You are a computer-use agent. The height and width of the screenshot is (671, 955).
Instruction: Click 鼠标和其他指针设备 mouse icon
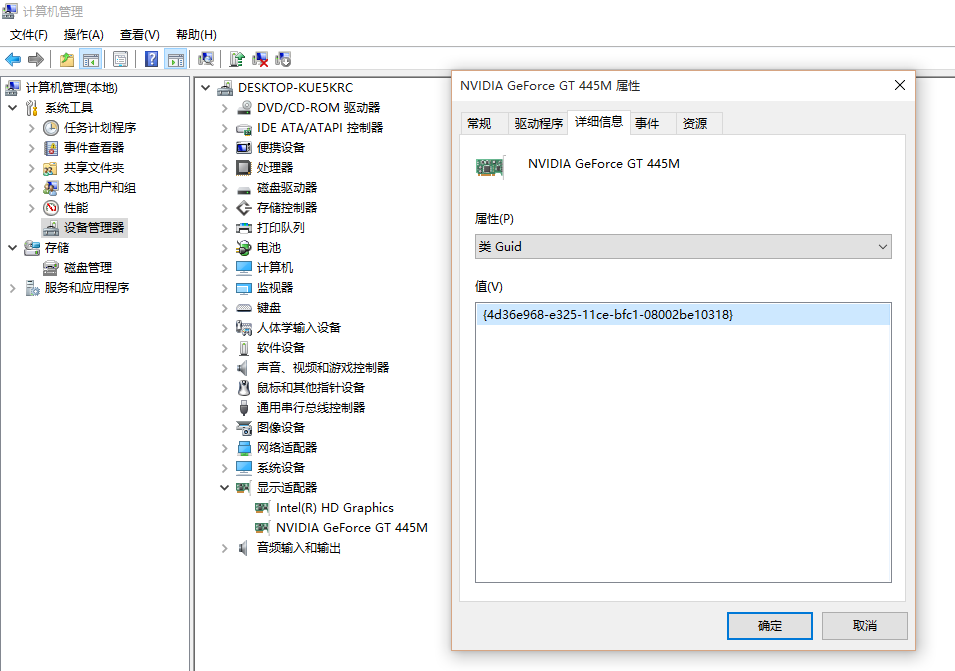point(244,388)
